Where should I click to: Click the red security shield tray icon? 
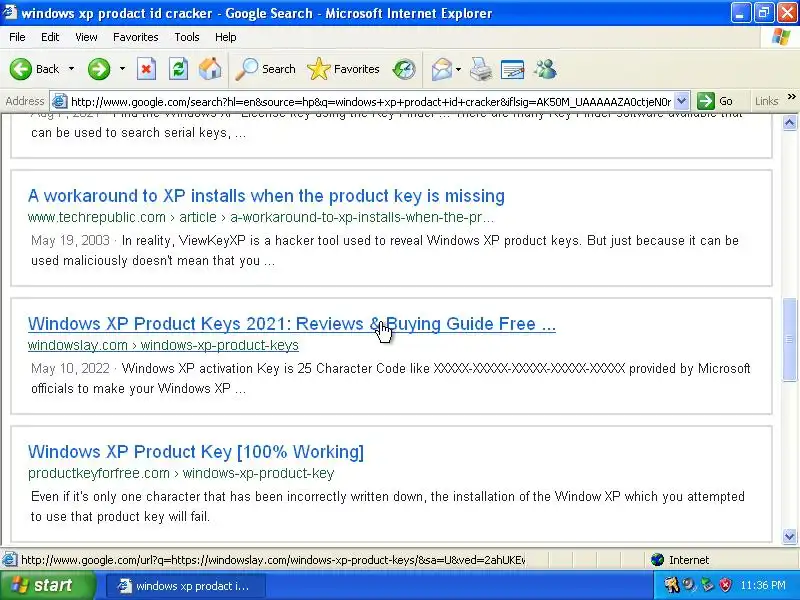pos(725,585)
